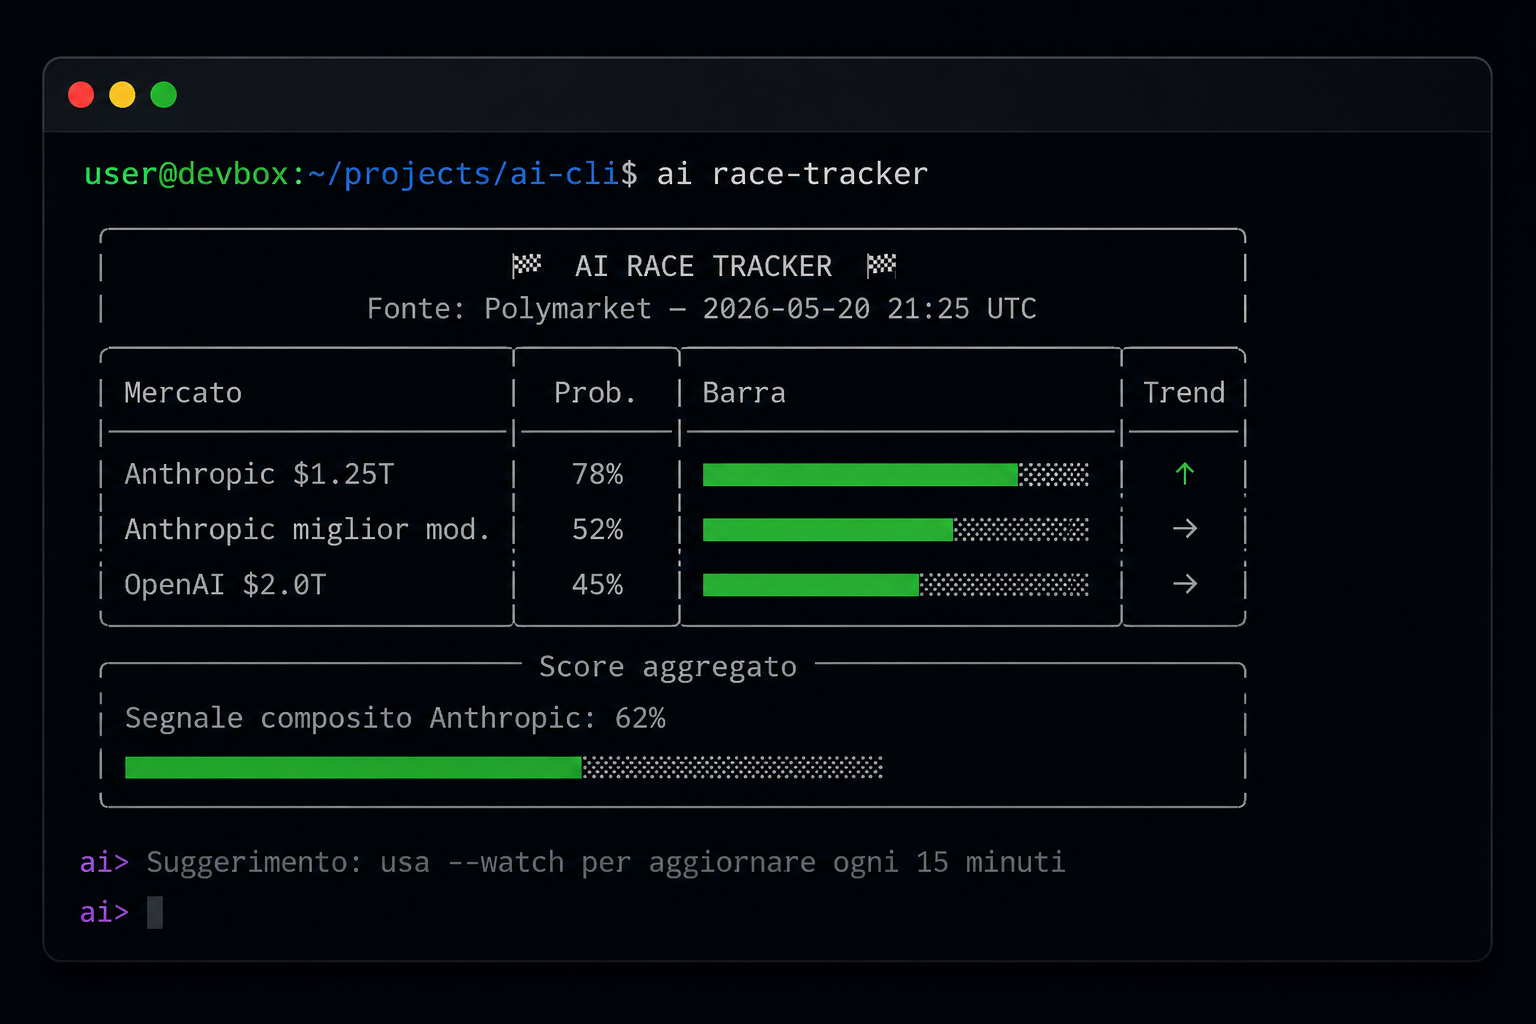
Task: Select the 'Anthropic $1.25T' market row
Action: click(x=673, y=474)
